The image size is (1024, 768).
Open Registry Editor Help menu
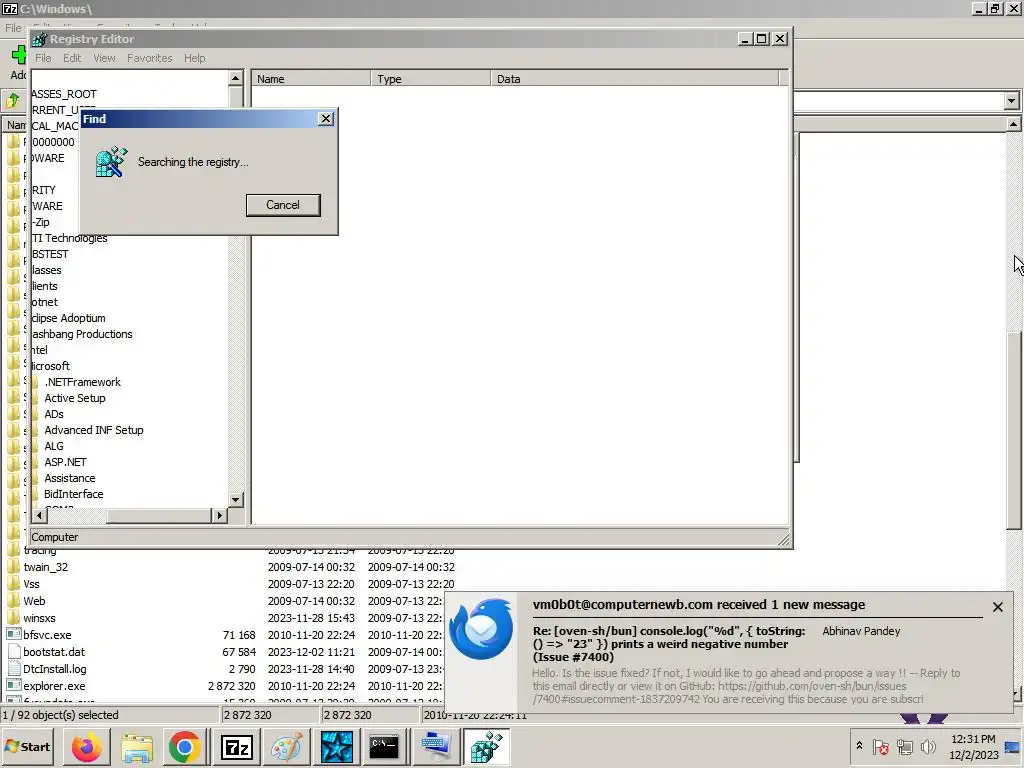pos(195,58)
